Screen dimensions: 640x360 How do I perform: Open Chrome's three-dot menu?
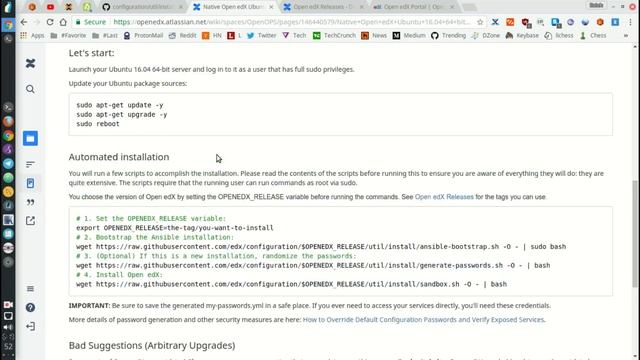[630, 22]
